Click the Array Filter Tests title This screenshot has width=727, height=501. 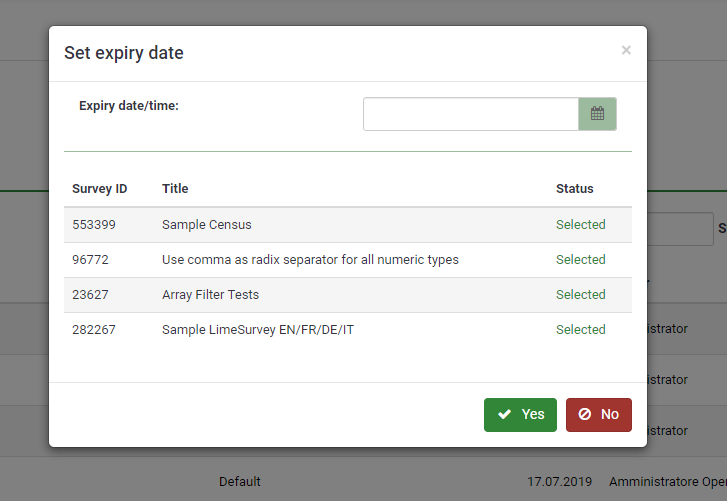[x=210, y=295]
